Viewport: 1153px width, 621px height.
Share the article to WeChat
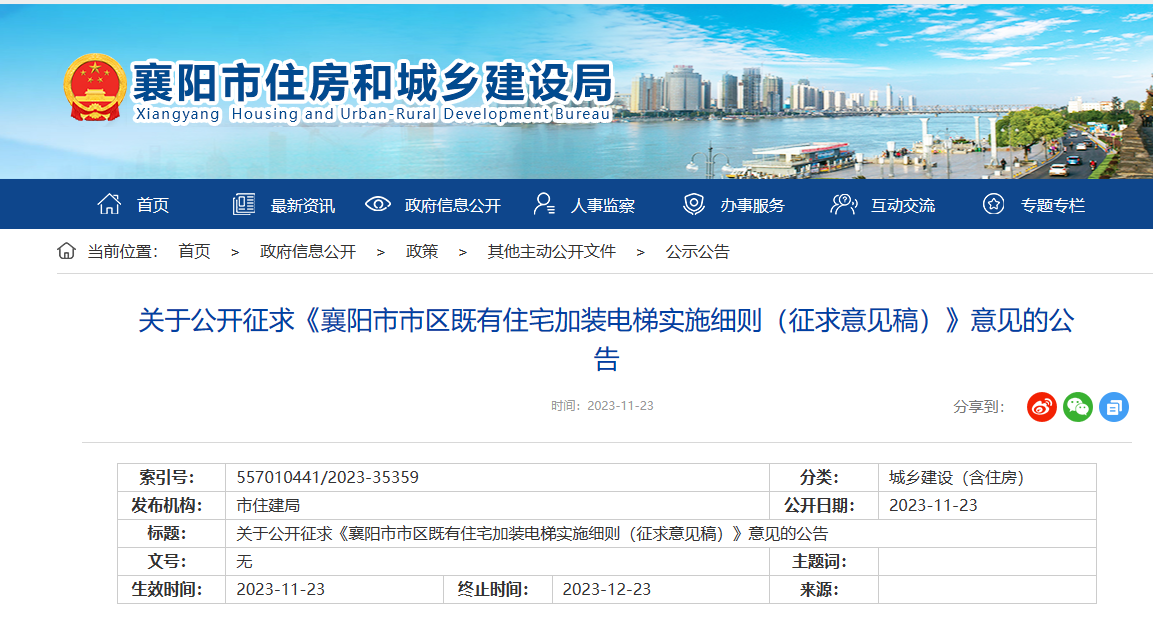(x=1077, y=407)
